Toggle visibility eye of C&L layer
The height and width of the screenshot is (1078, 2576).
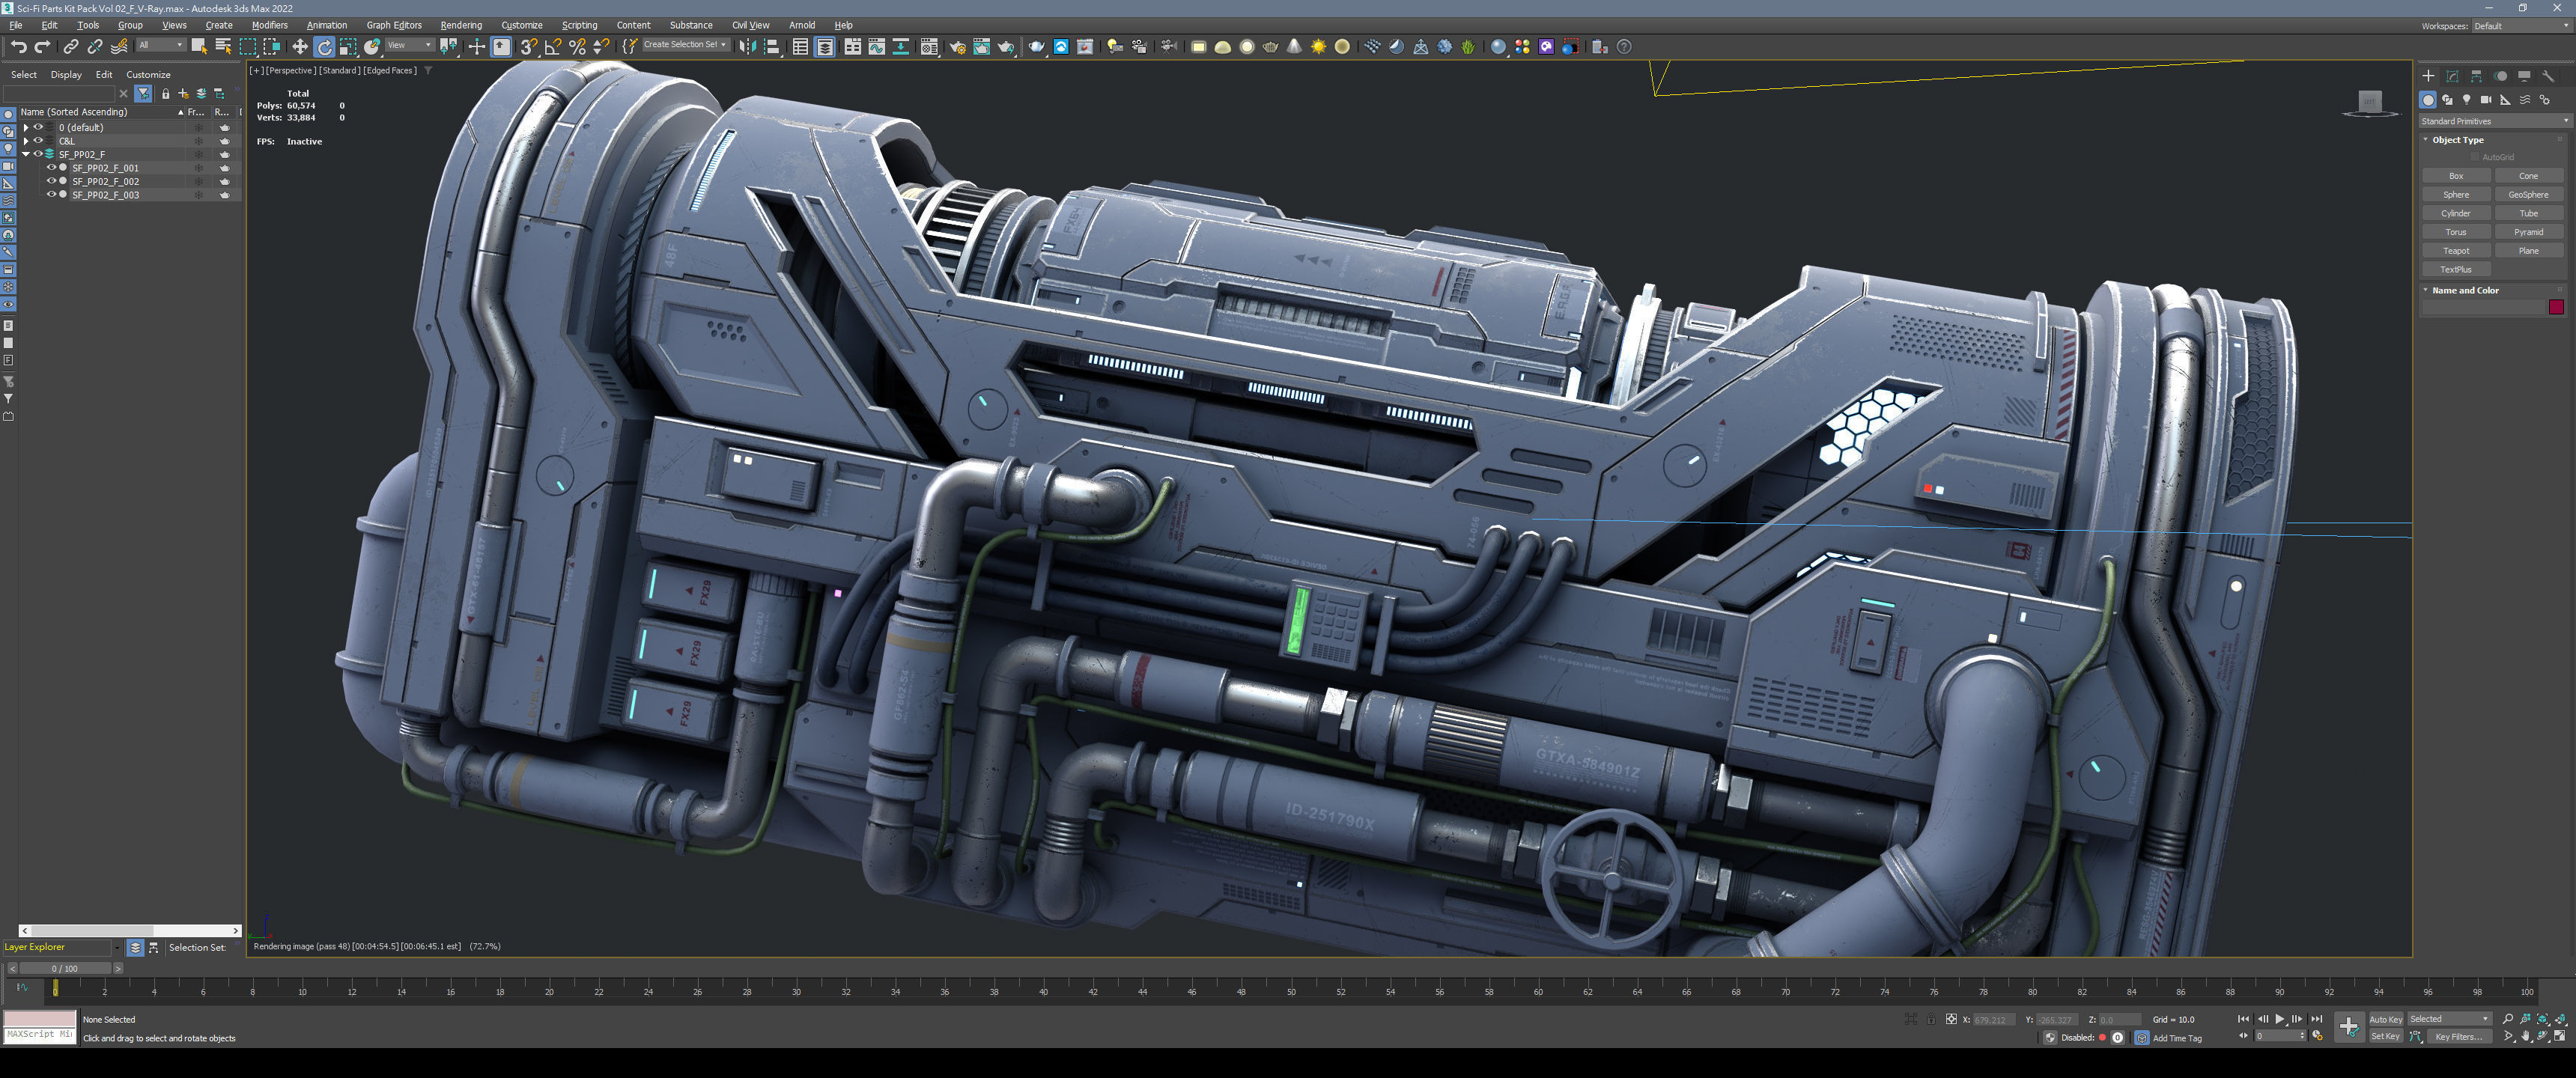38,141
